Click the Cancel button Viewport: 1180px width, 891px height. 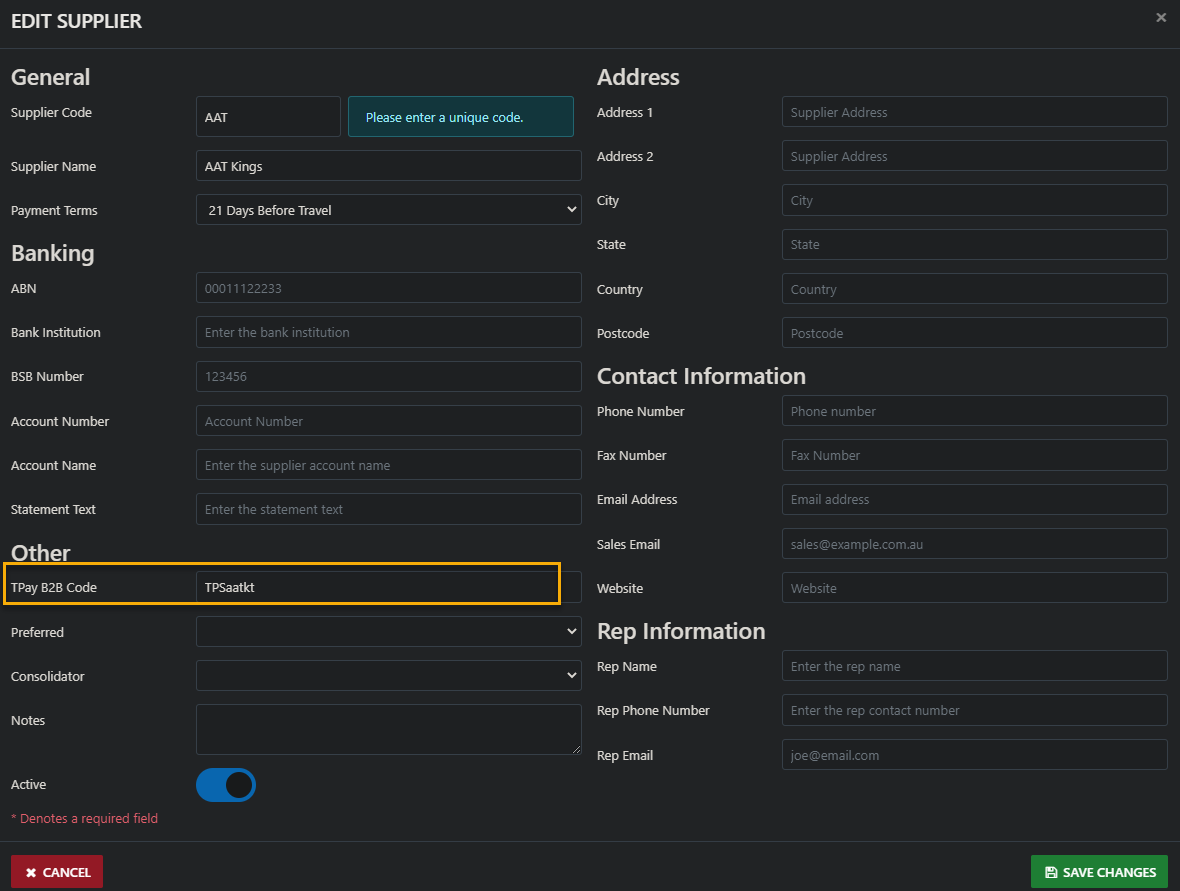(x=57, y=872)
